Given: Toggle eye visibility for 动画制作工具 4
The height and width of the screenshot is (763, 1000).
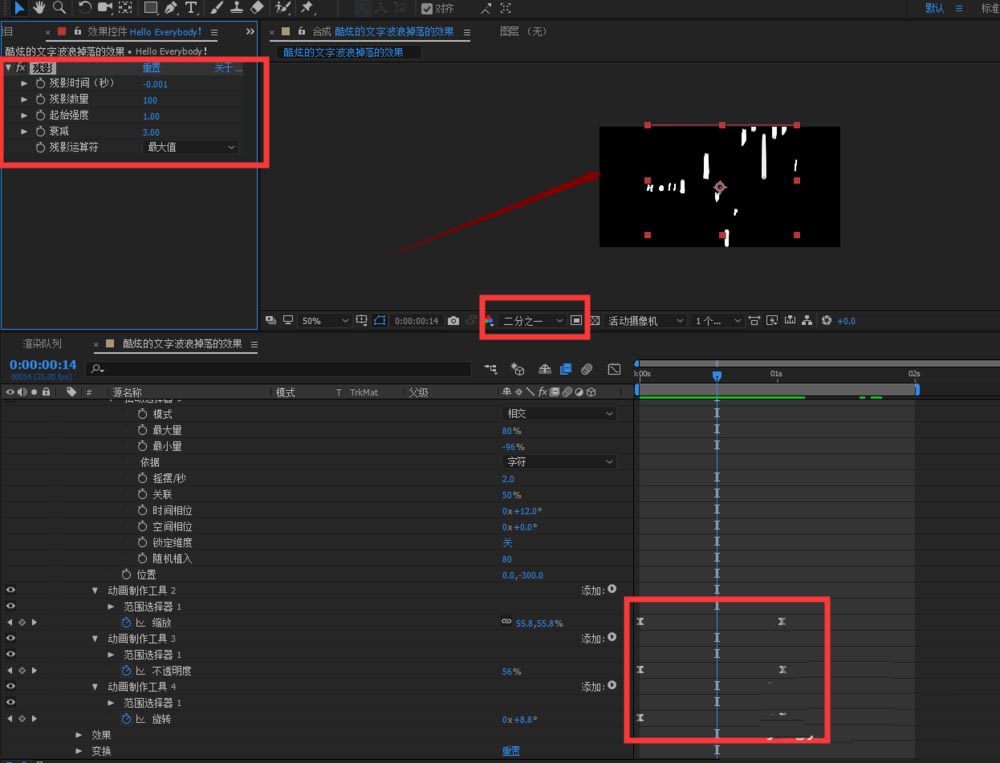Looking at the screenshot, I should tap(11, 687).
